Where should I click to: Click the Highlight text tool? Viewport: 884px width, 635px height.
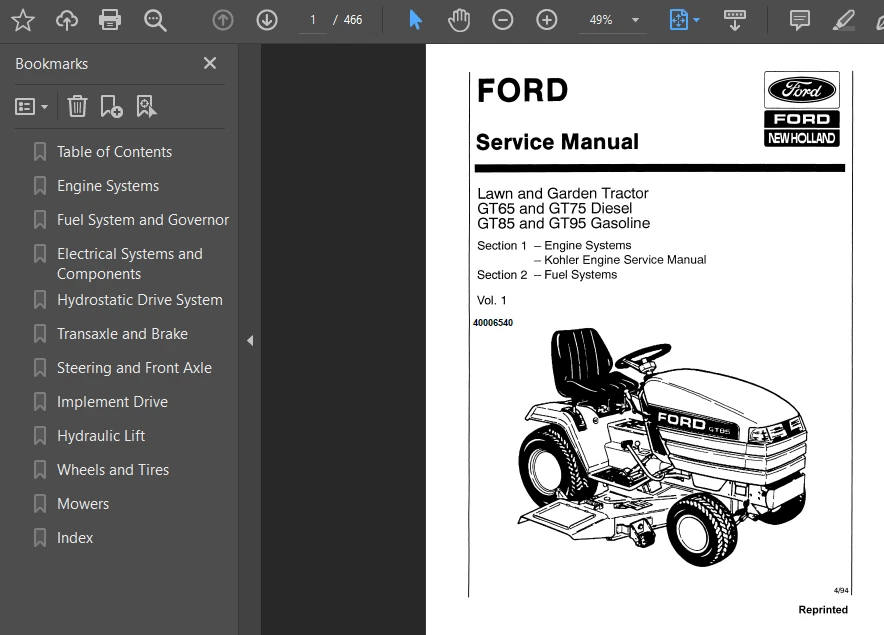[x=843, y=19]
